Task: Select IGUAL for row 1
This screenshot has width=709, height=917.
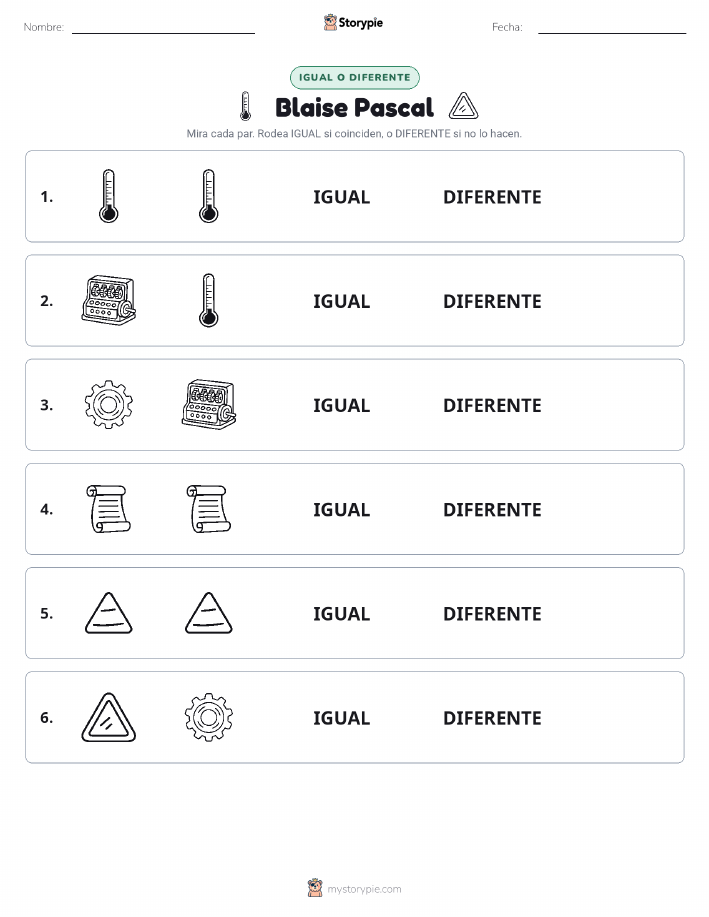Action: point(342,197)
